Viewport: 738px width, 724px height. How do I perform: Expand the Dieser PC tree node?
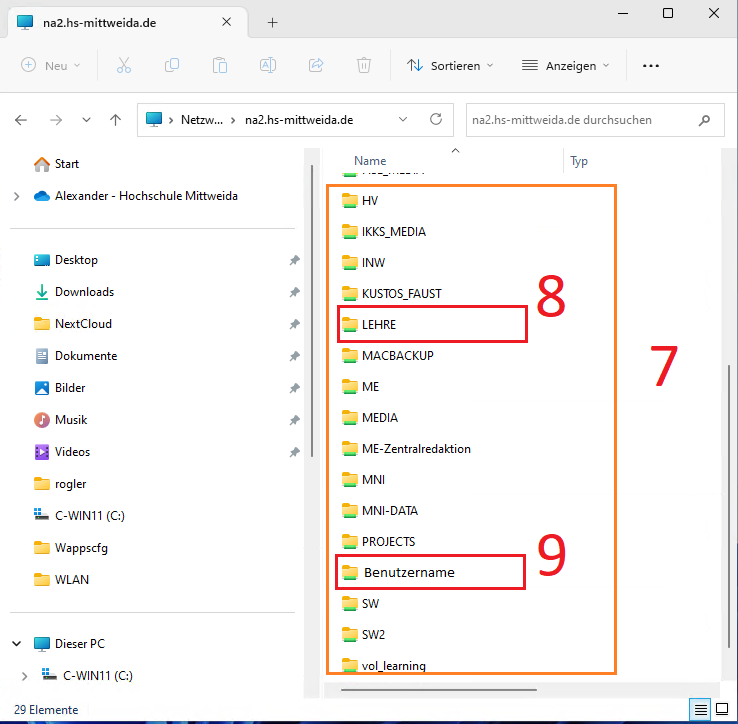tap(17, 643)
